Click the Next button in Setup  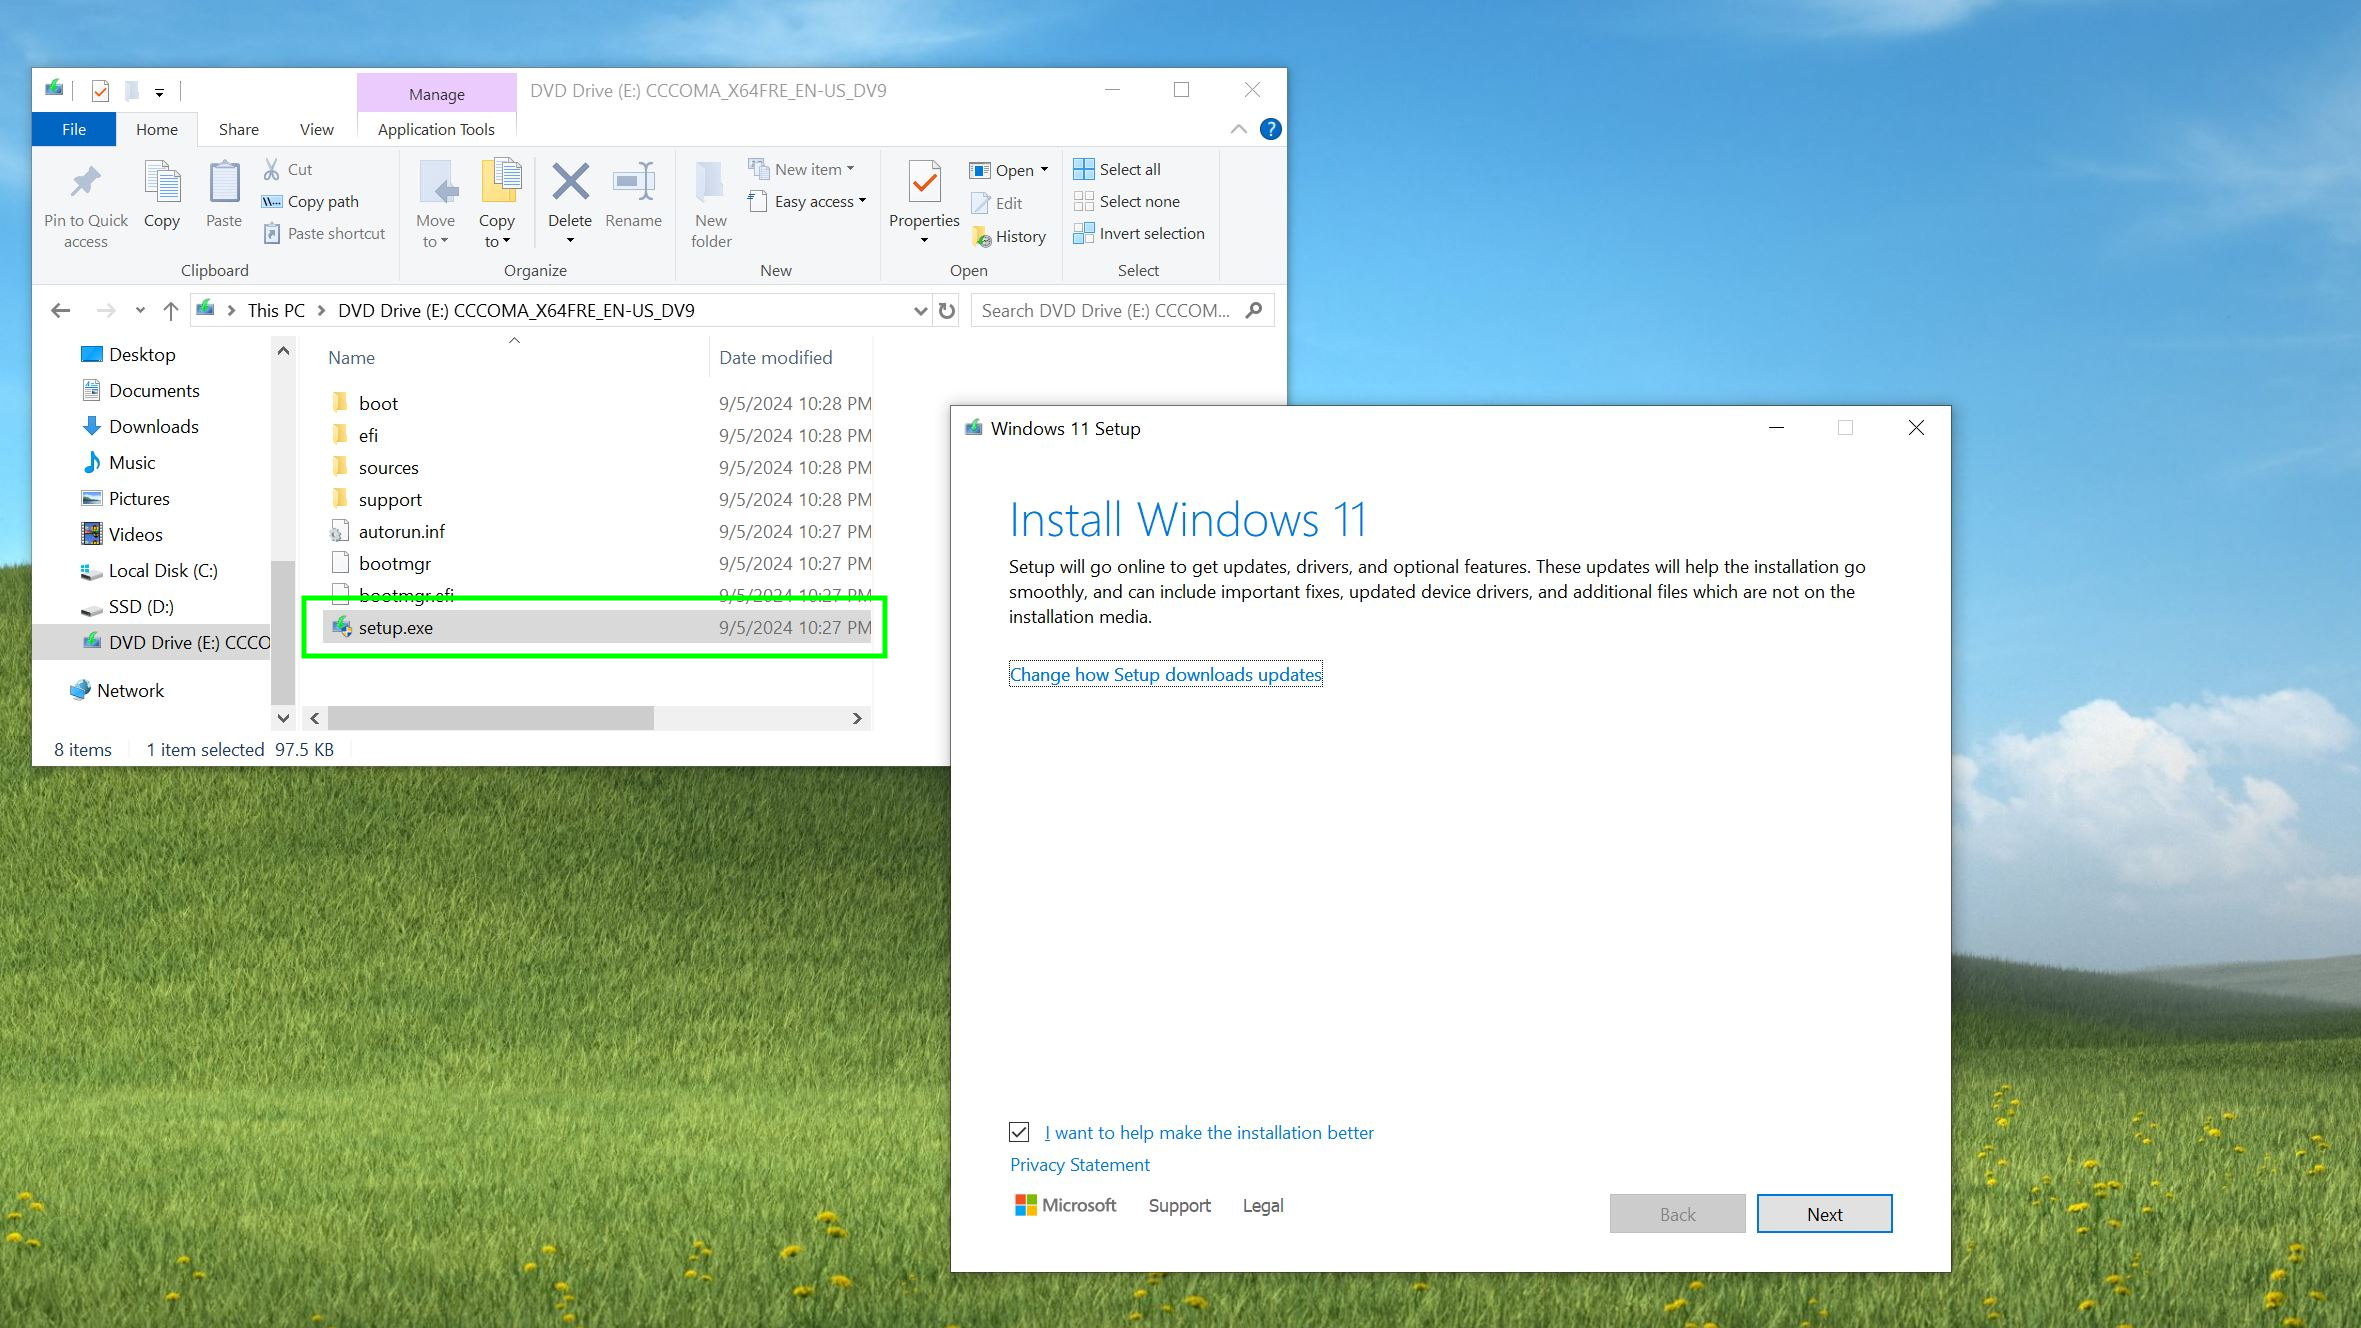(x=1824, y=1214)
